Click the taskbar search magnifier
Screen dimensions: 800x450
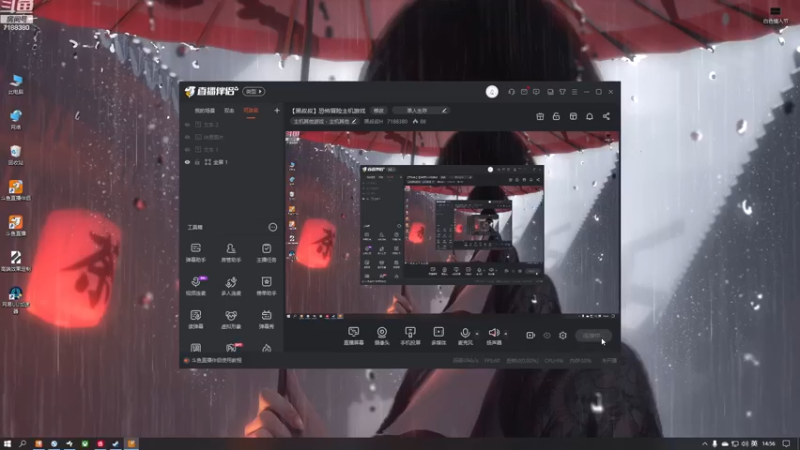pos(22,444)
